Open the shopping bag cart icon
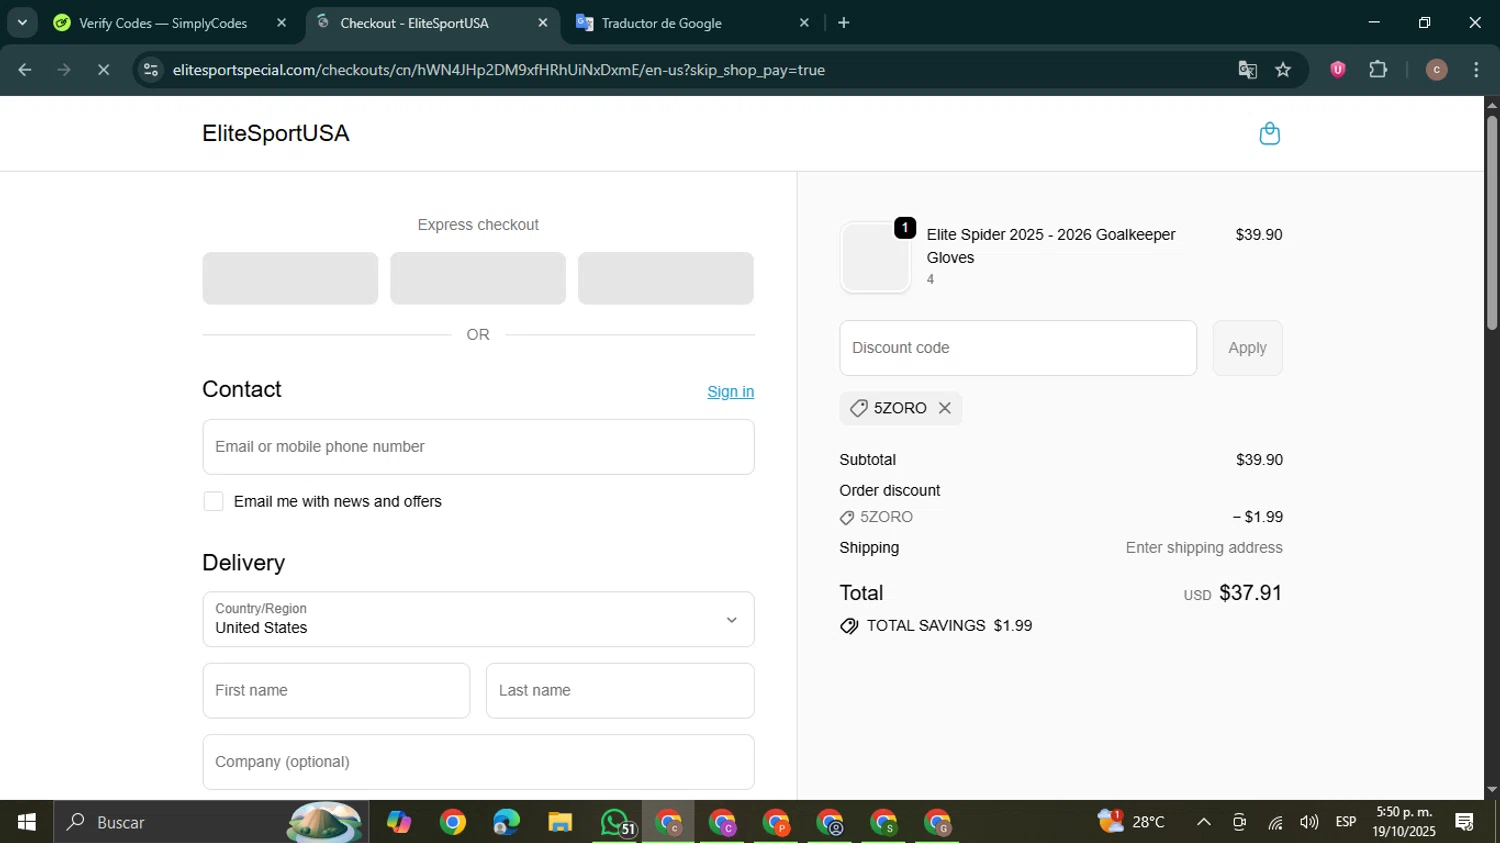Screen dimensions: 1500x843 pos(1269,134)
